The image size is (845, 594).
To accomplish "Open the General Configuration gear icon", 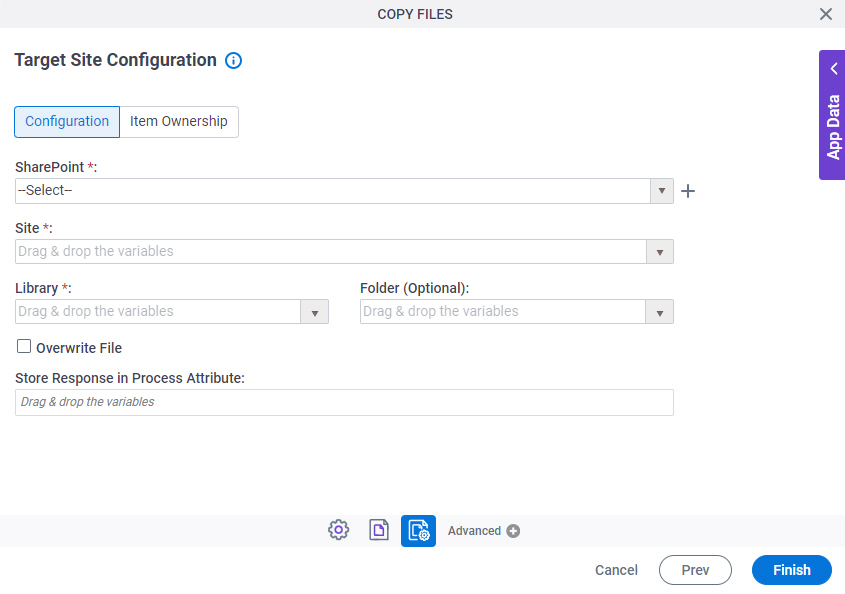I will 338,530.
